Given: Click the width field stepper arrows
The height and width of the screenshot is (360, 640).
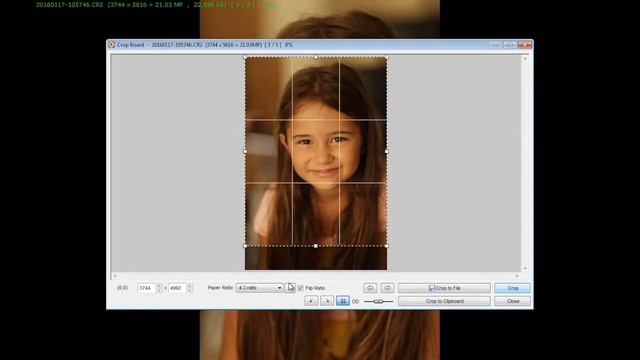Looking at the screenshot, I should [x=159, y=288].
